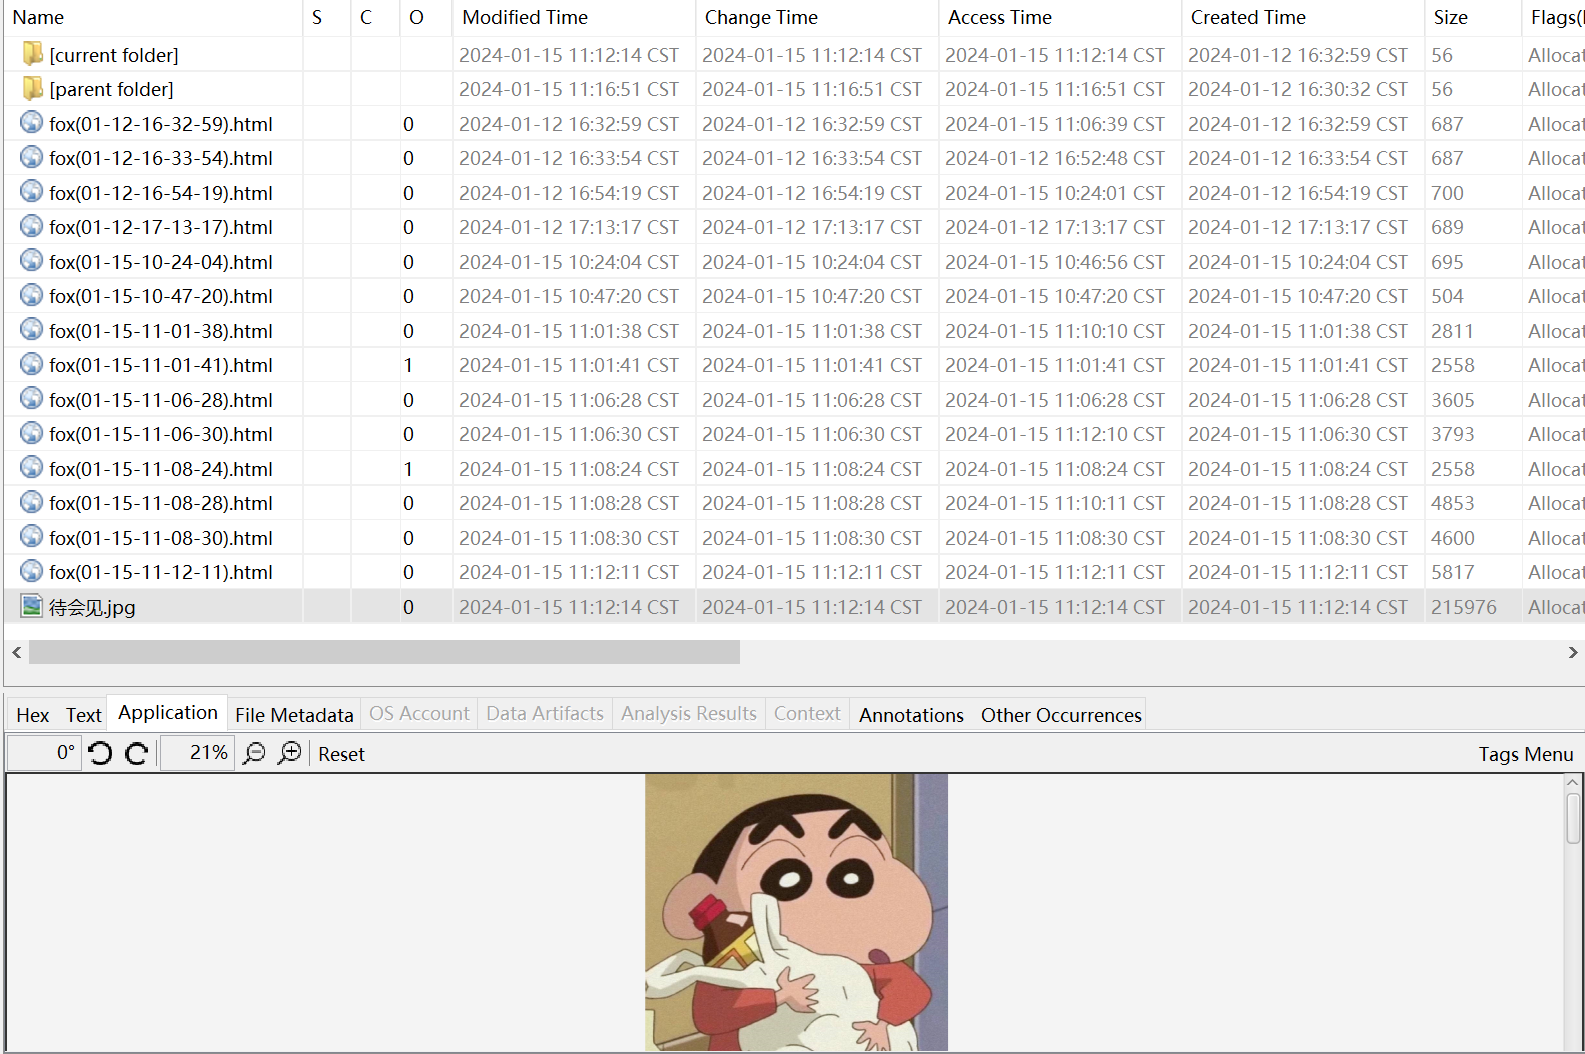
Task: Click the [parent folder] folder icon
Action: click(32, 89)
